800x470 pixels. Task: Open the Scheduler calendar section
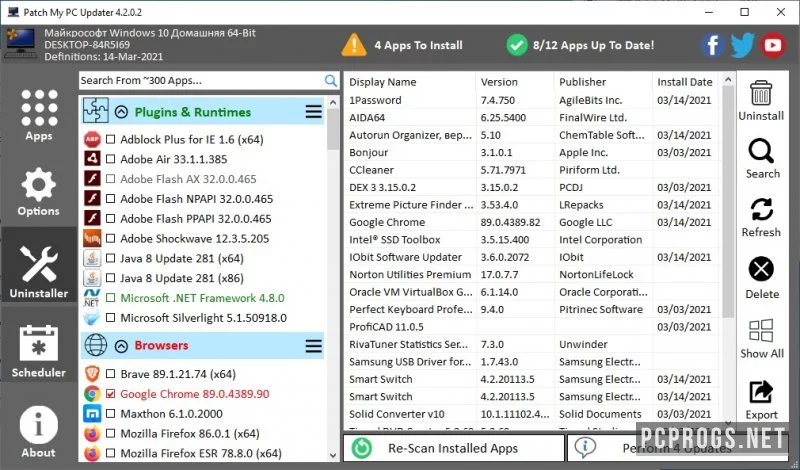(39, 350)
